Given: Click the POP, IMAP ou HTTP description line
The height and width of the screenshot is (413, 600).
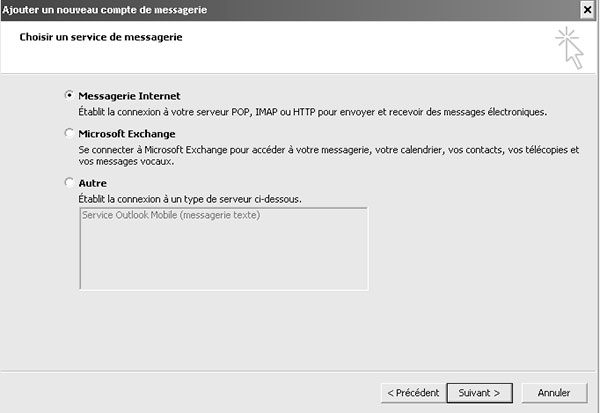Looking at the screenshot, I should [x=313, y=112].
